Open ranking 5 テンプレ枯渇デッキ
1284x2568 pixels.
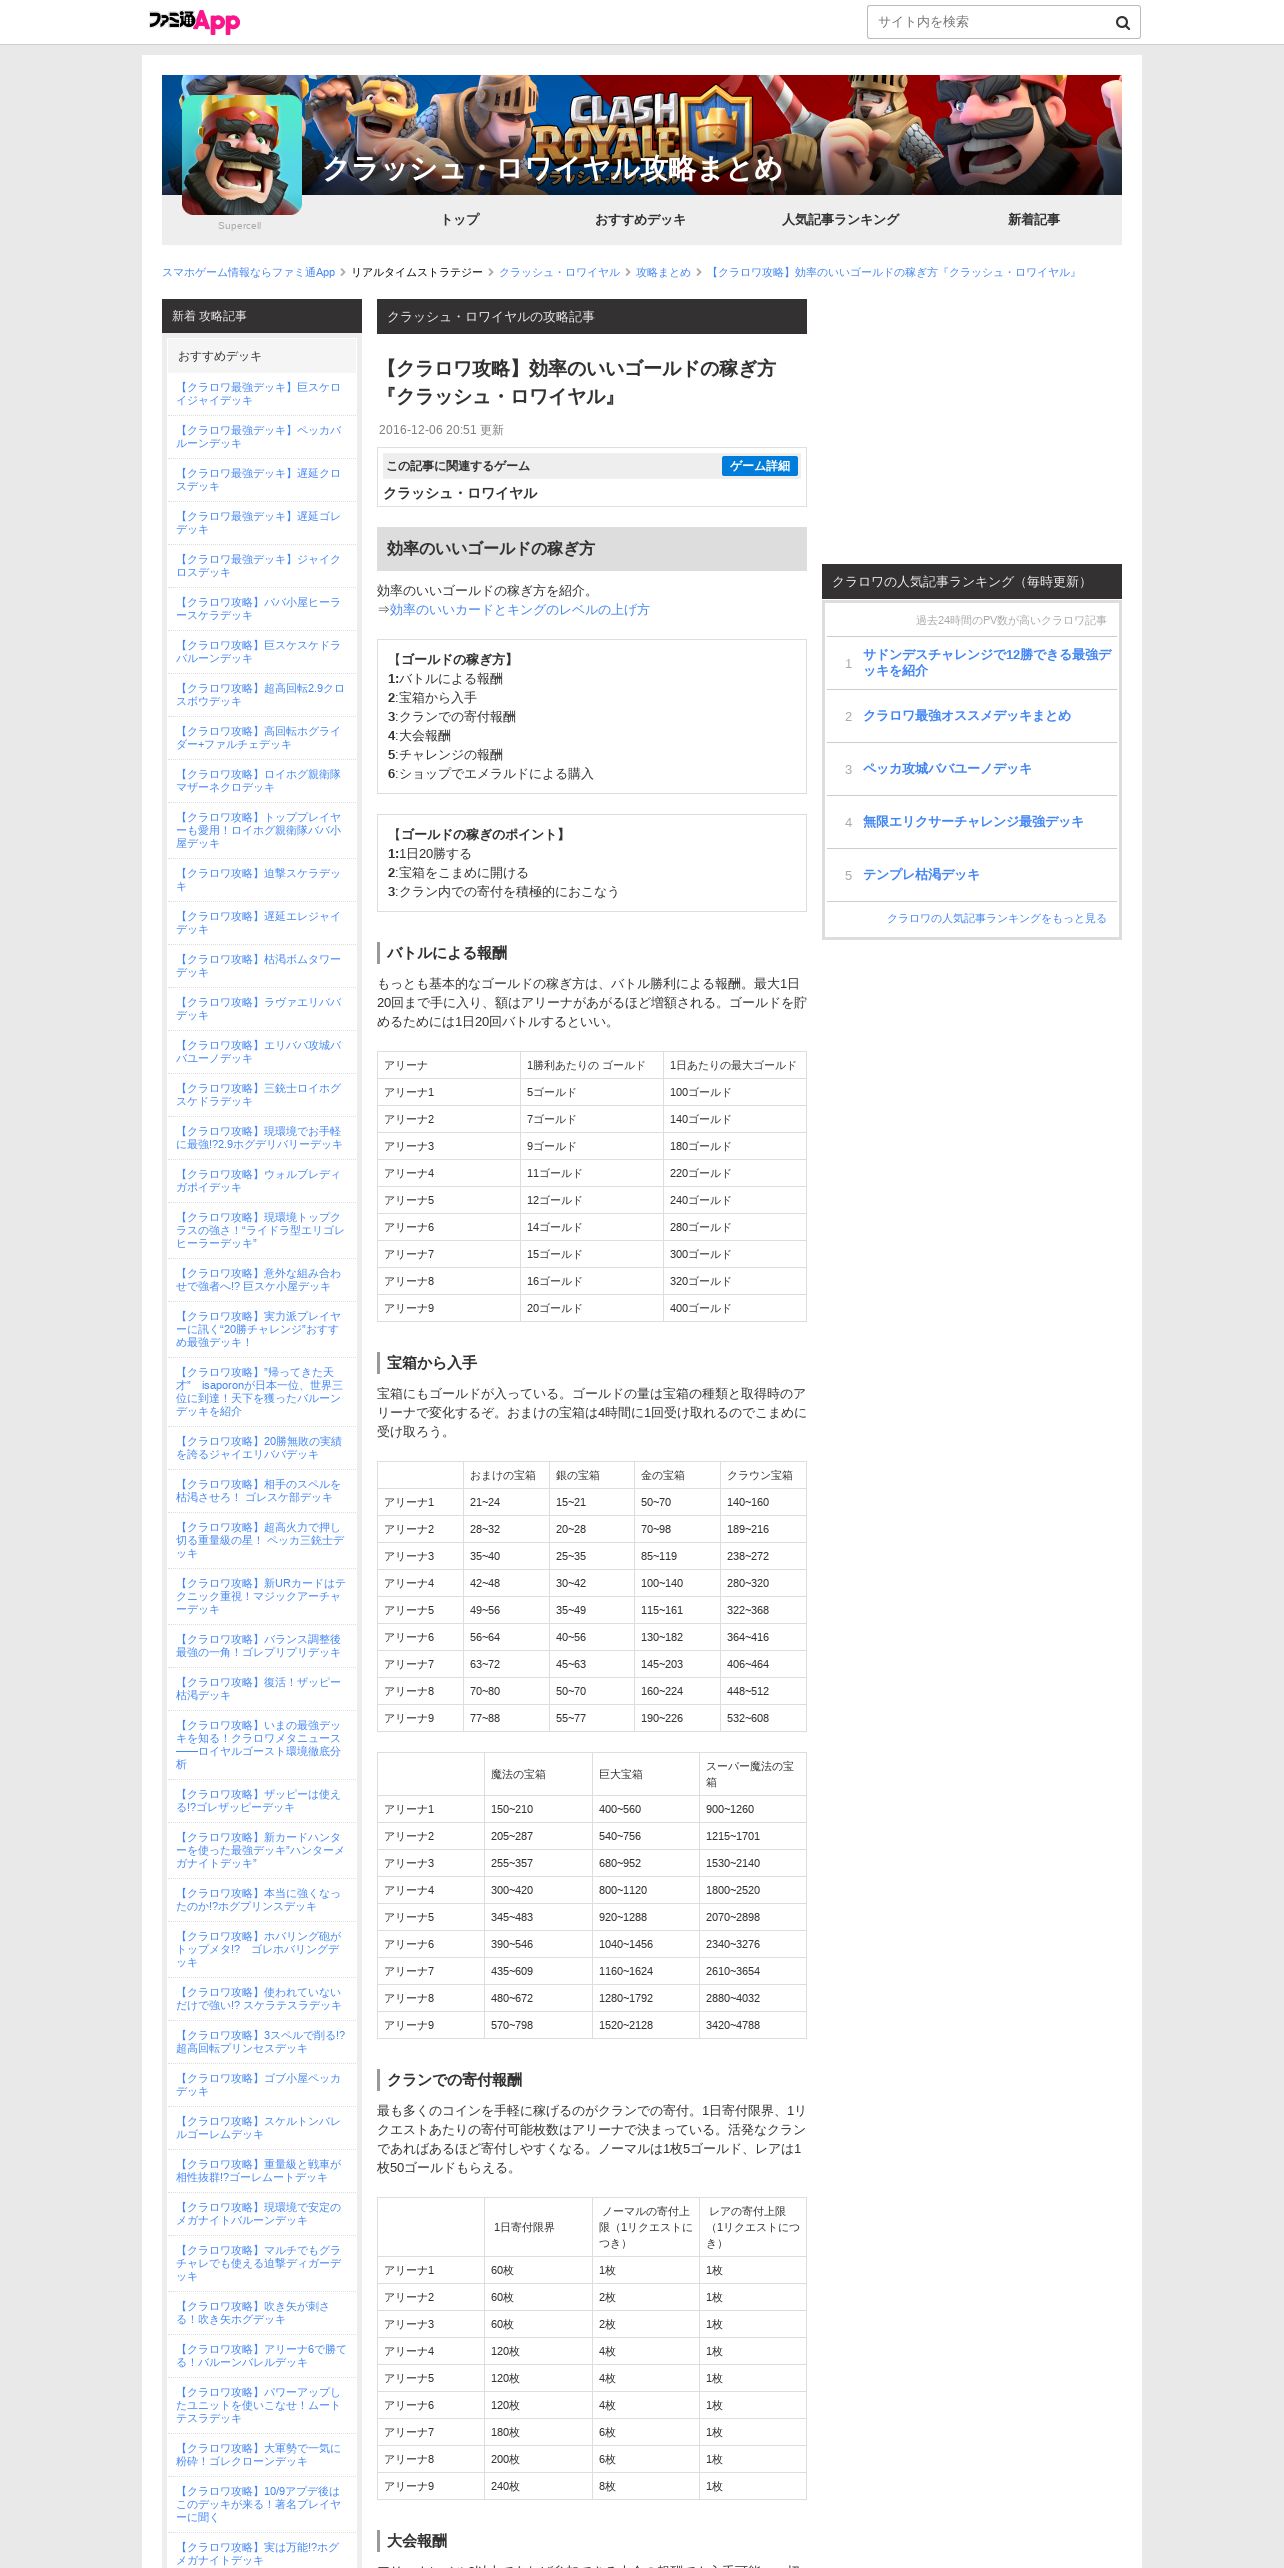[x=921, y=875]
